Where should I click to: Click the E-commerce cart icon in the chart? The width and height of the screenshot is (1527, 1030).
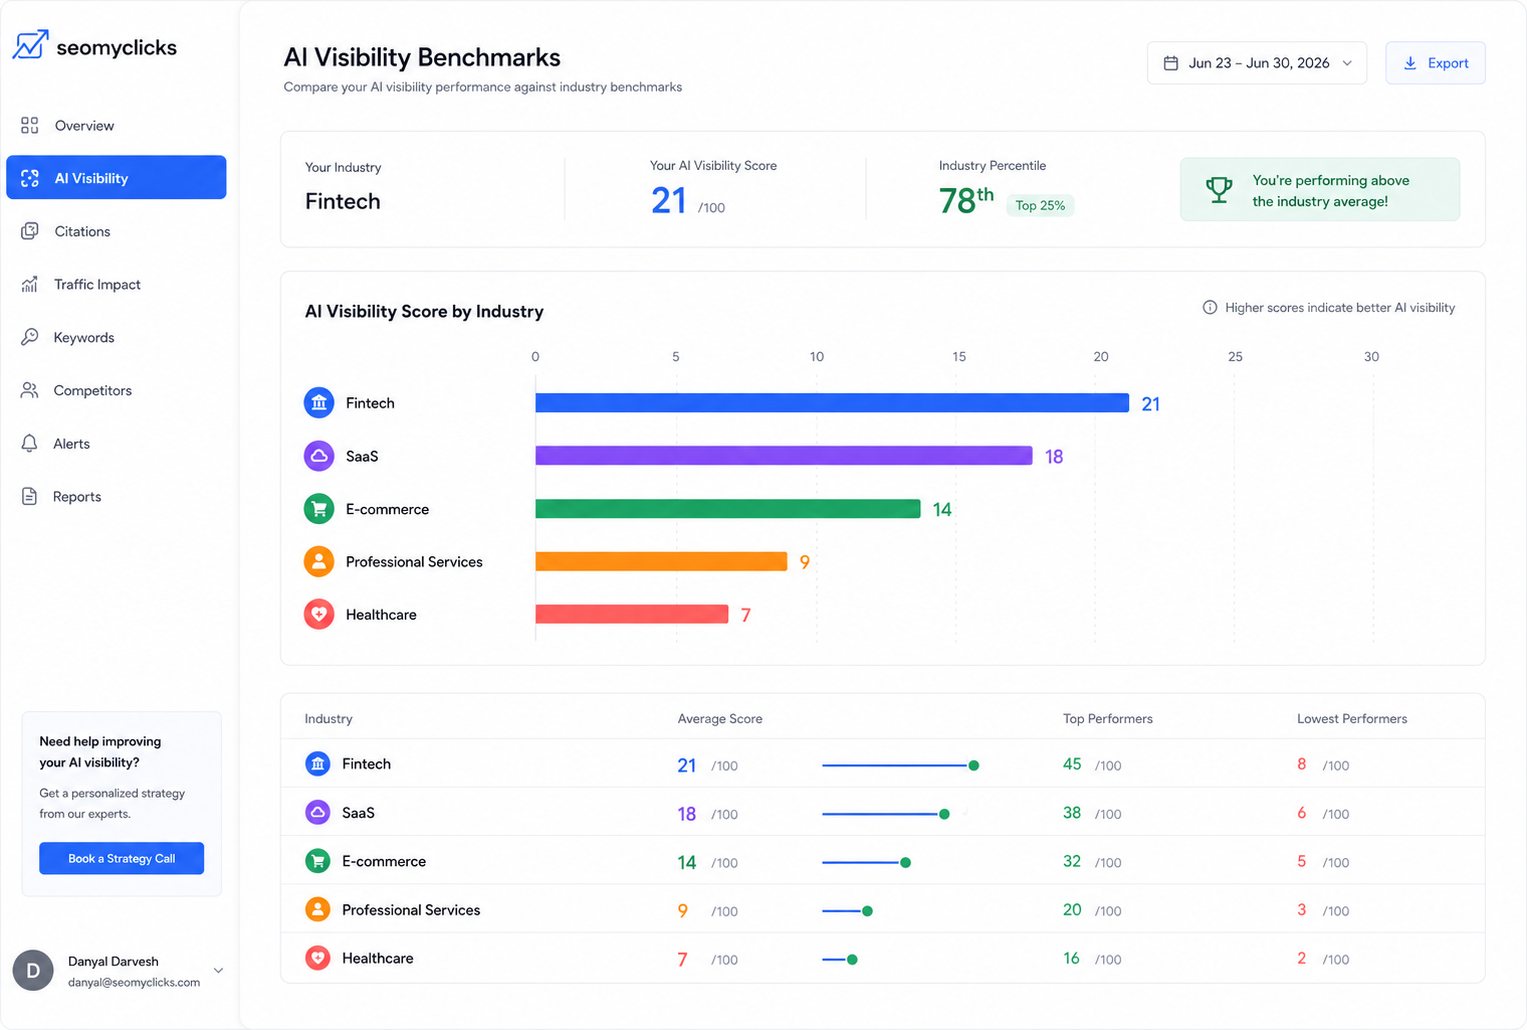319,509
